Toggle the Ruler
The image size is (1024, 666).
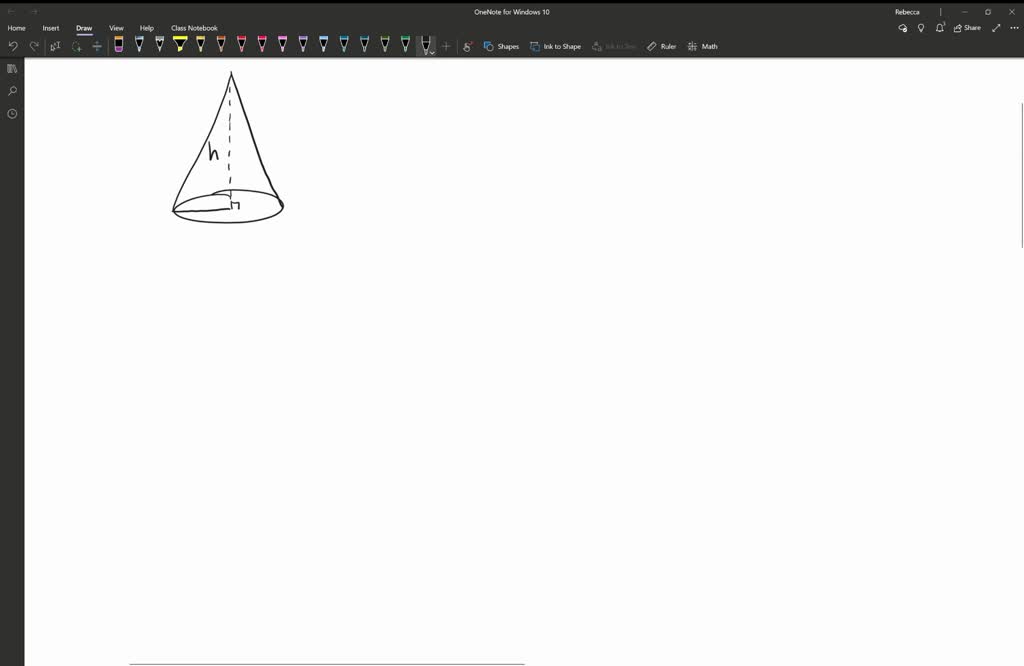661,46
